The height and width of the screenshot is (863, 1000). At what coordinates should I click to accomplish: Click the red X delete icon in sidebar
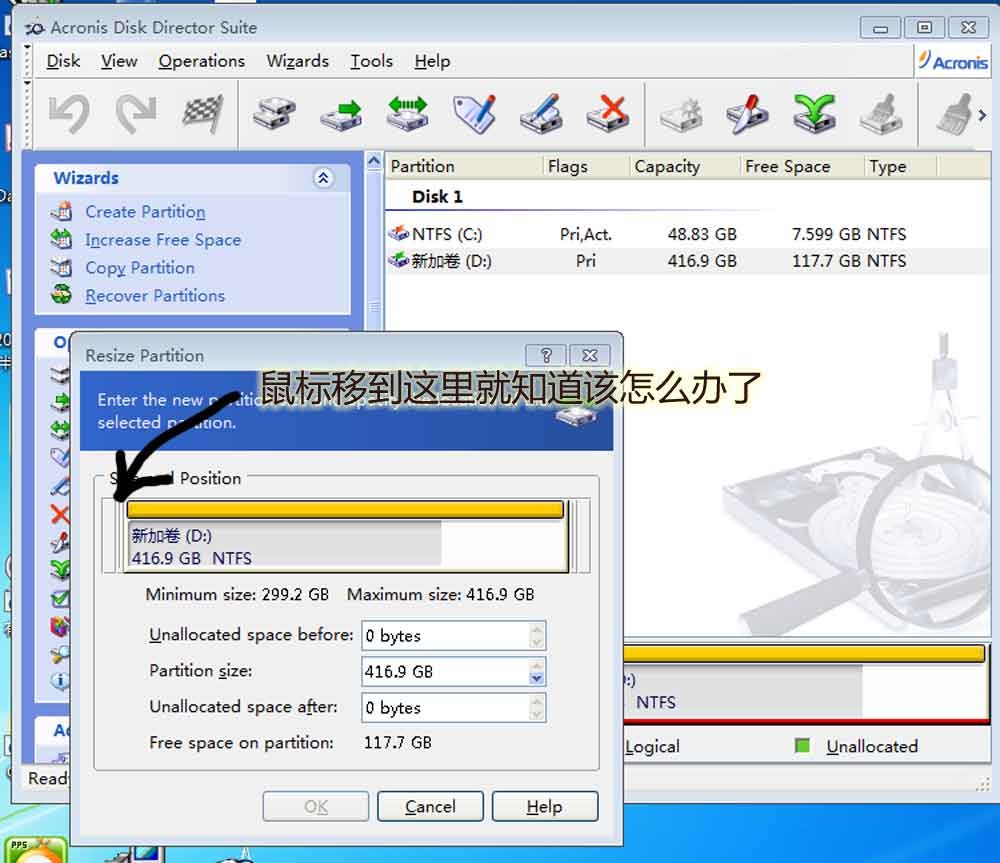click(60, 514)
